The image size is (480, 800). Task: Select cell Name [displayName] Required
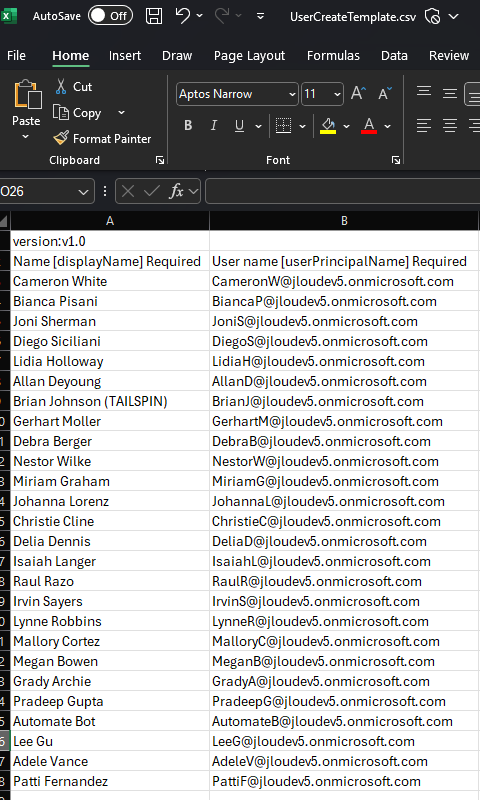coord(110,261)
